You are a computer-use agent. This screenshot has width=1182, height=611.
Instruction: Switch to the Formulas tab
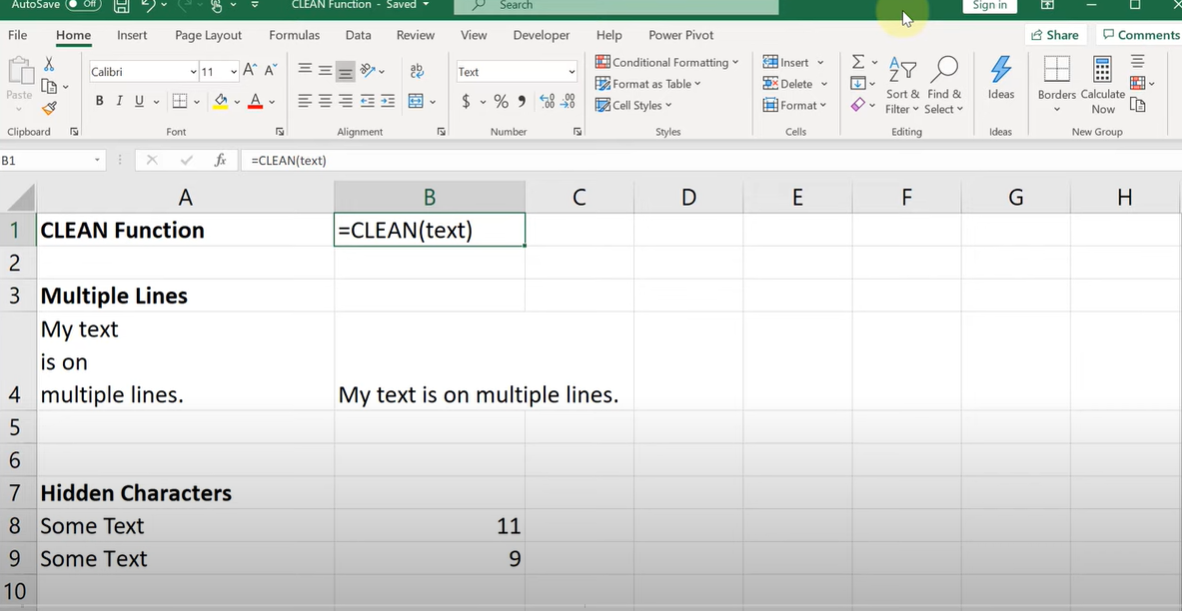[x=294, y=35]
